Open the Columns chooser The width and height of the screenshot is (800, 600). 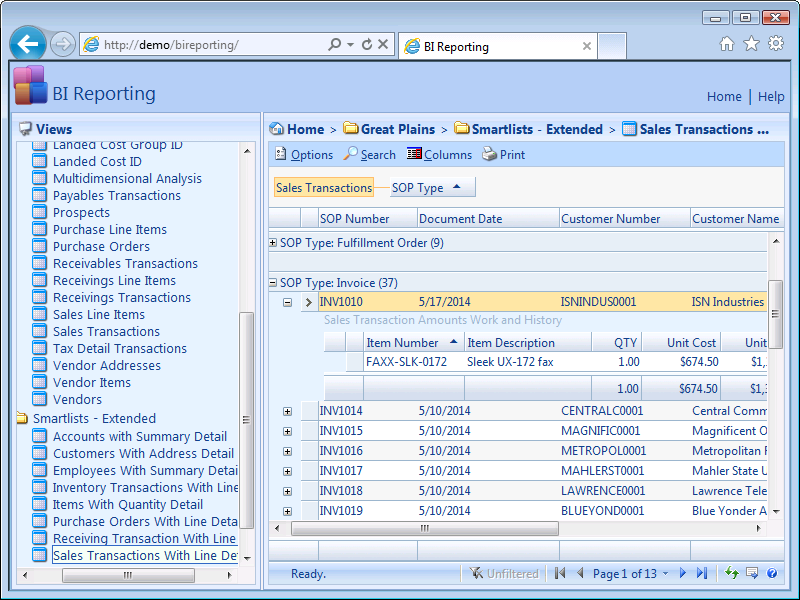439,155
